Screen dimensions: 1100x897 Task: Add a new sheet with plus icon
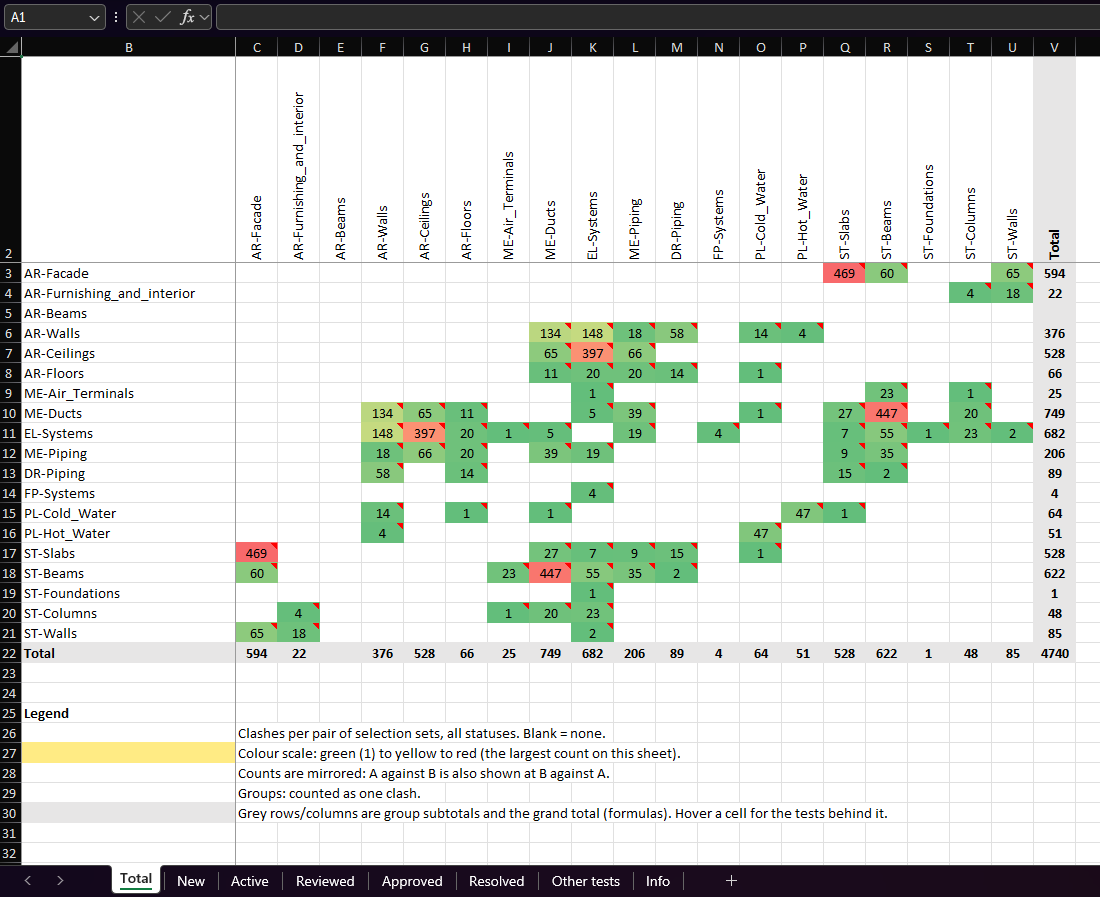coord(731,881)
